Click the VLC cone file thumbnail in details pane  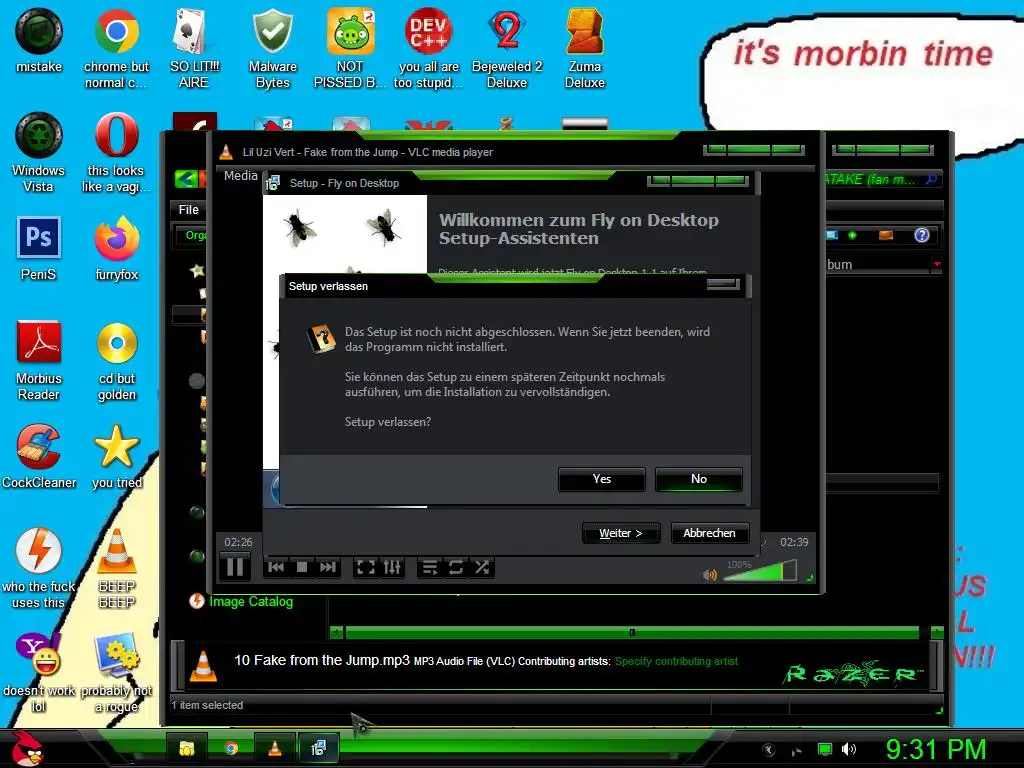click(203, 666)
